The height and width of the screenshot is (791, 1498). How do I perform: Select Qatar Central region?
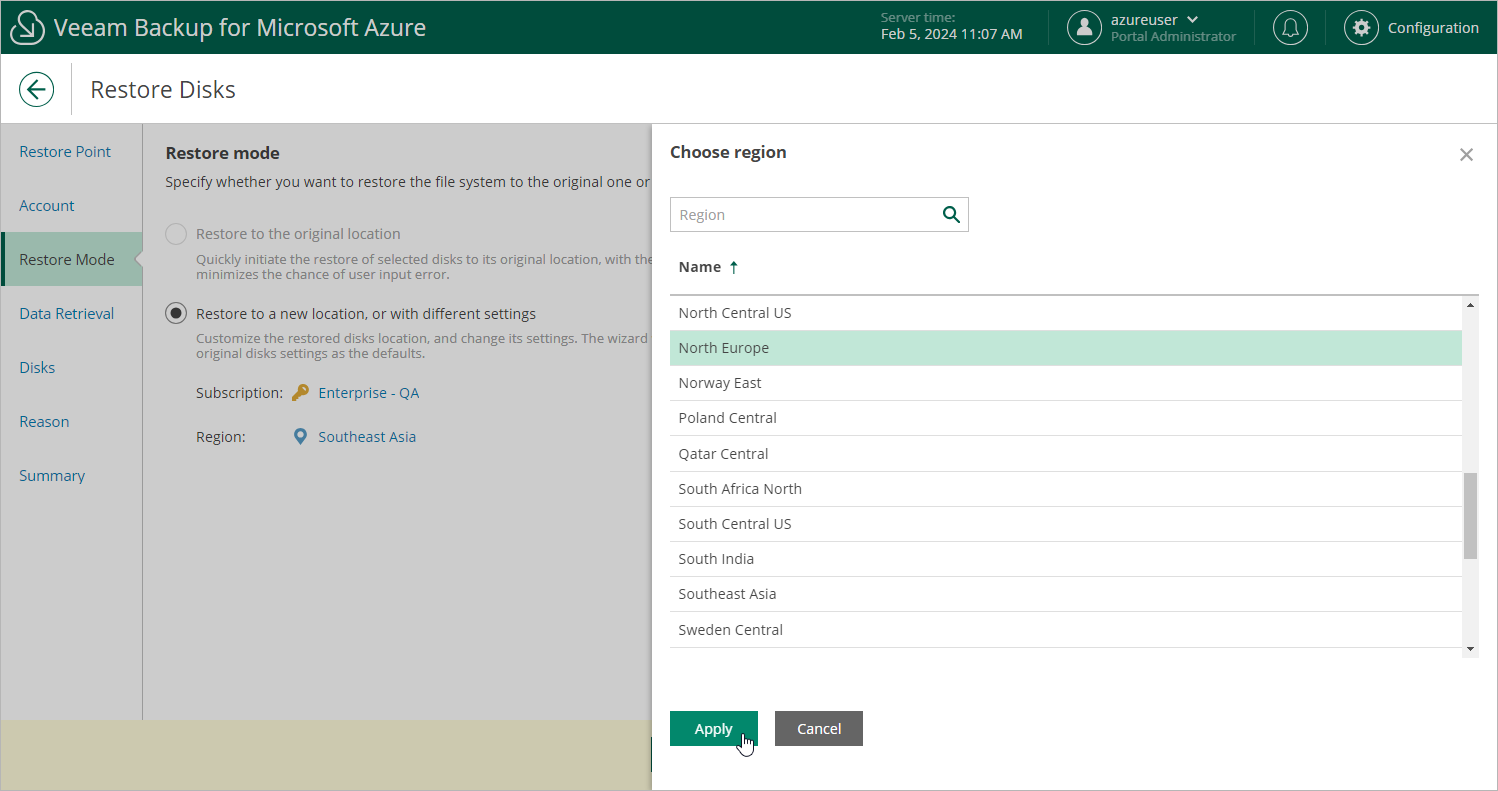point(1066,454)
